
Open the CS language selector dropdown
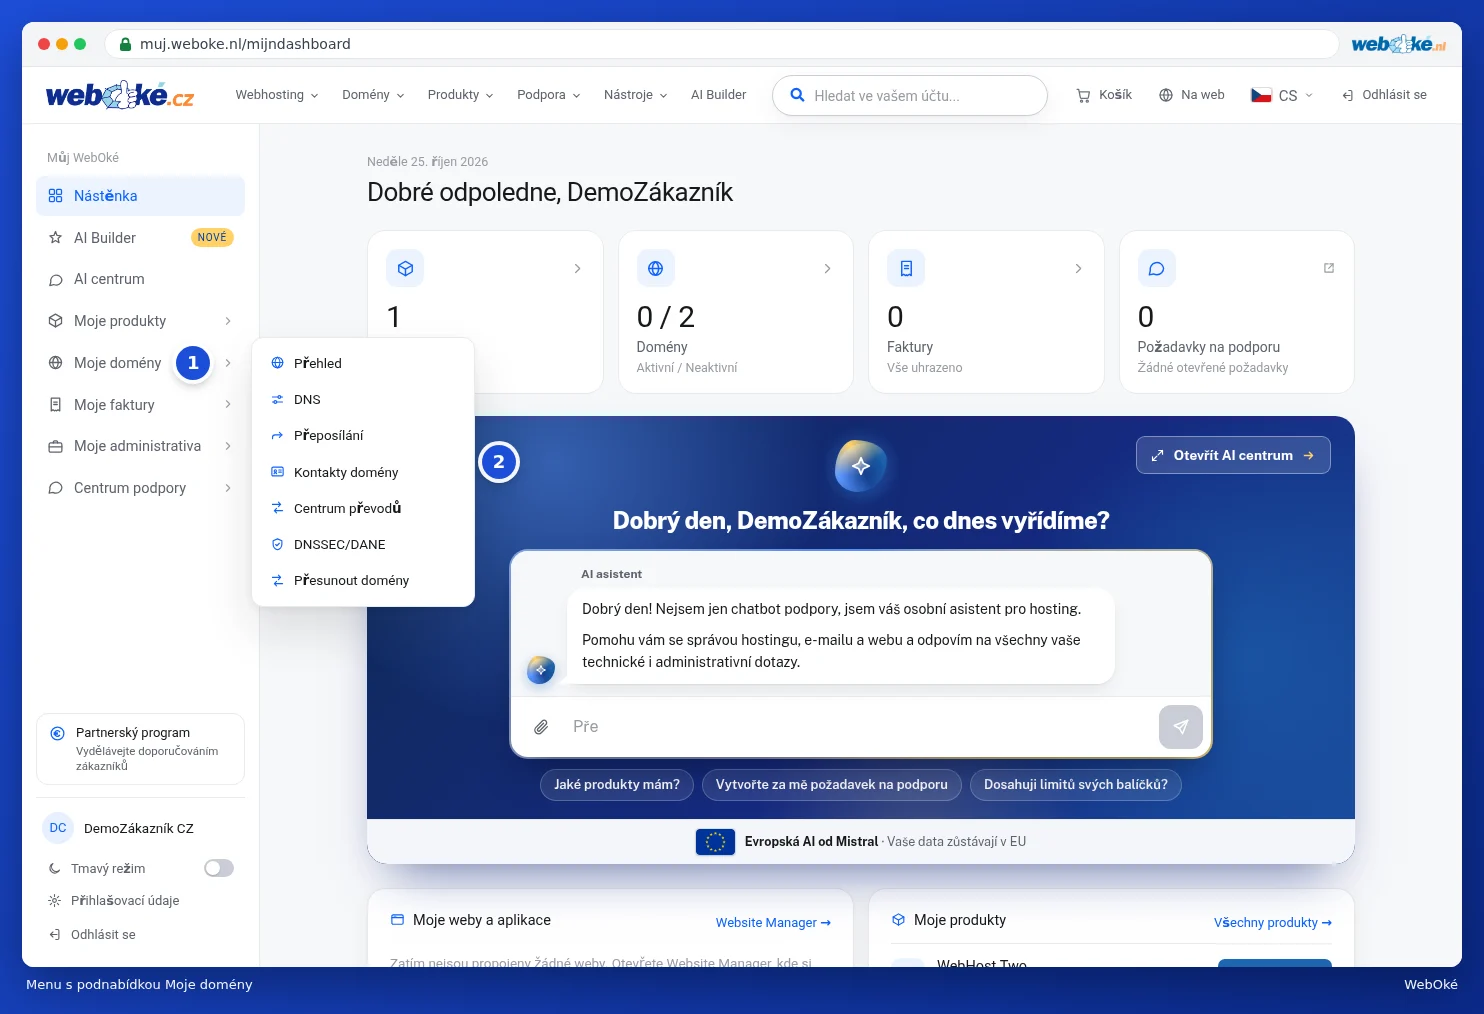point(1282,95)
